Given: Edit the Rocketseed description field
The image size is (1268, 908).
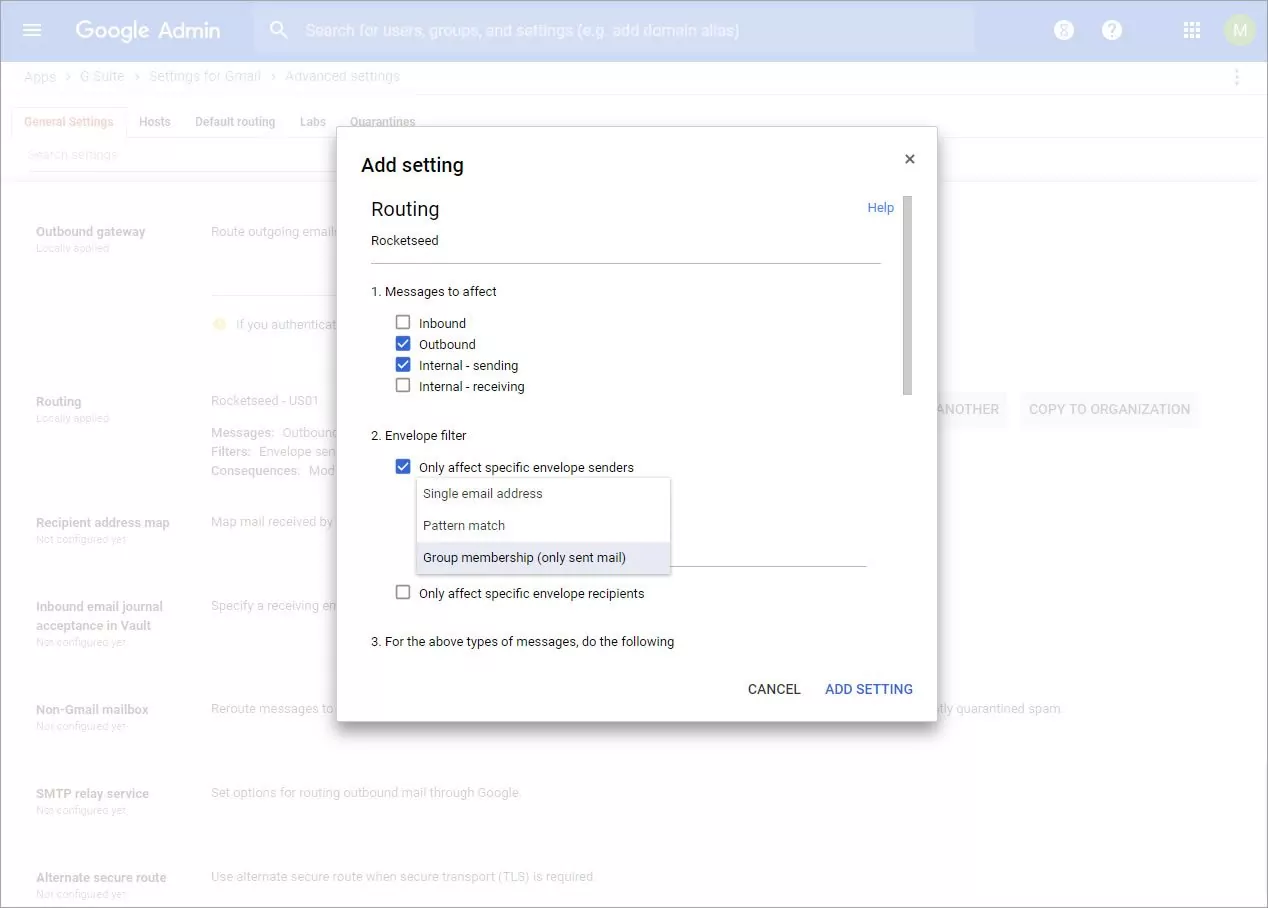Looking at the screenshot, I should [625, 241].
